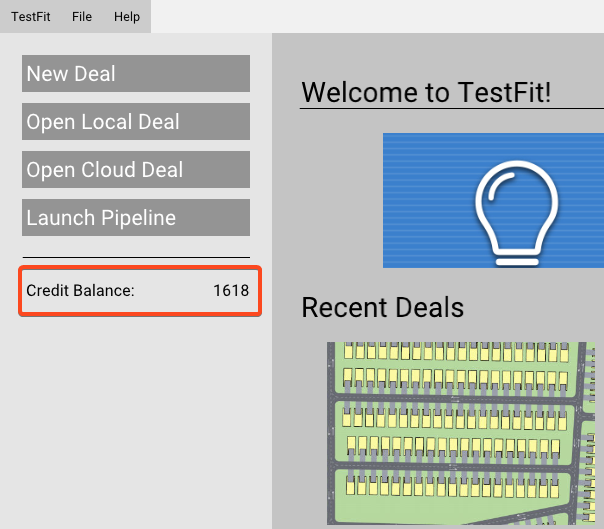Select Open Cloud Deal
The height and width of the screenshot is (529, 604).
coord(136,170)
